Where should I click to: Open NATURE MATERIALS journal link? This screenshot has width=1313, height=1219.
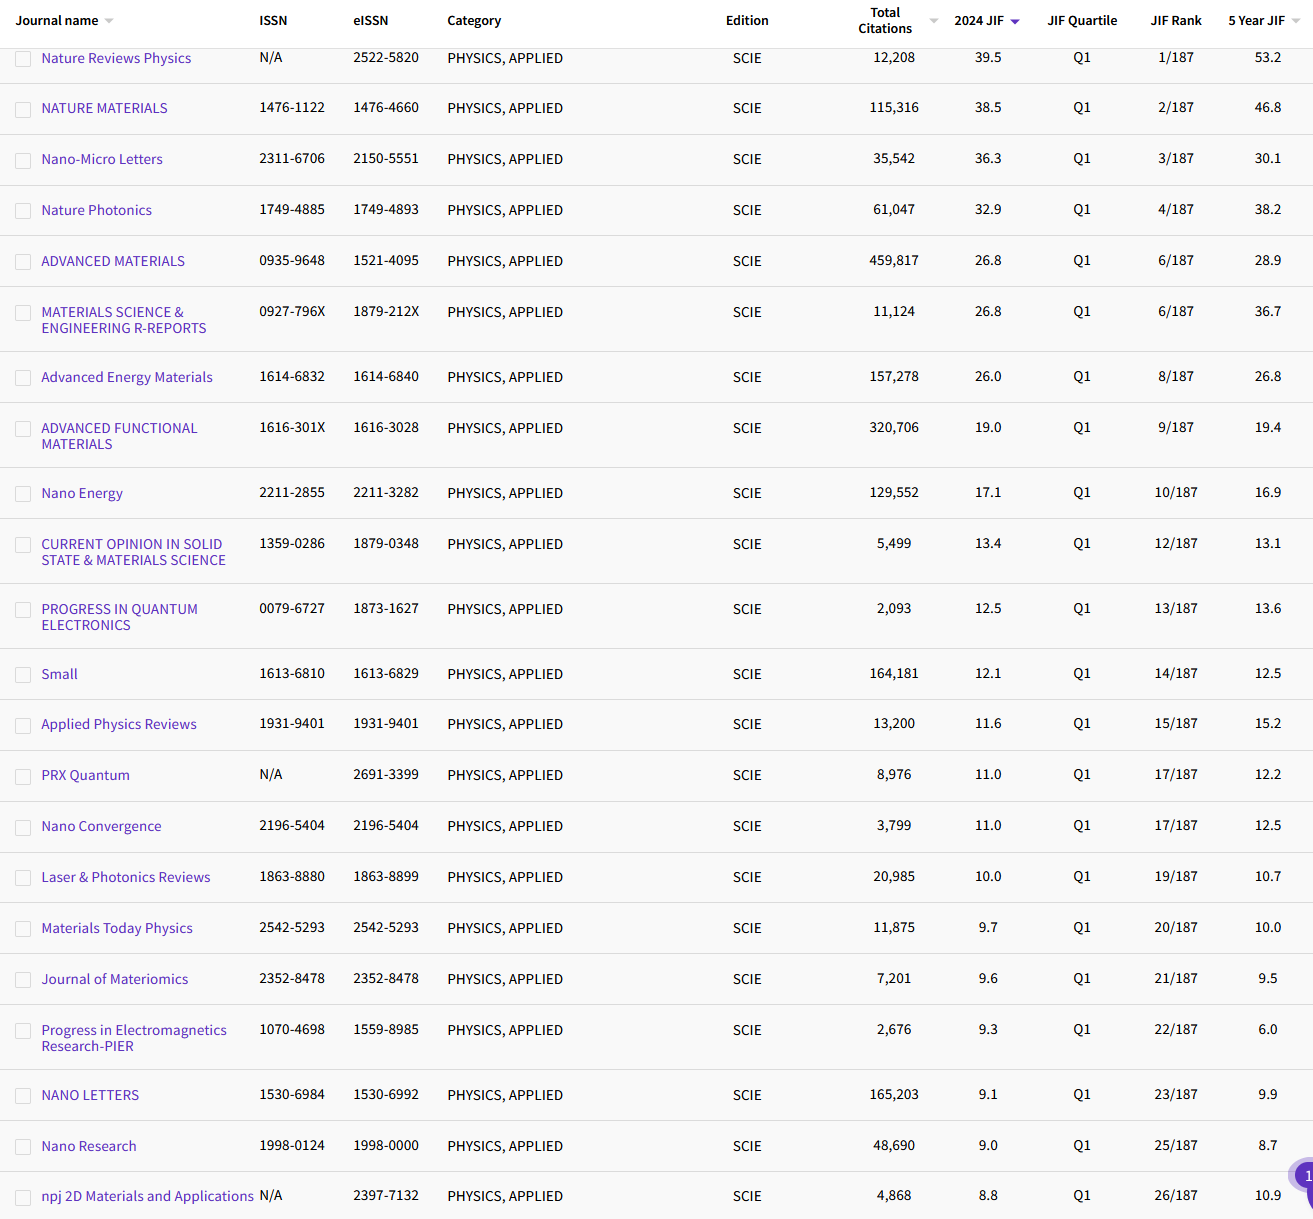point(104,108)
